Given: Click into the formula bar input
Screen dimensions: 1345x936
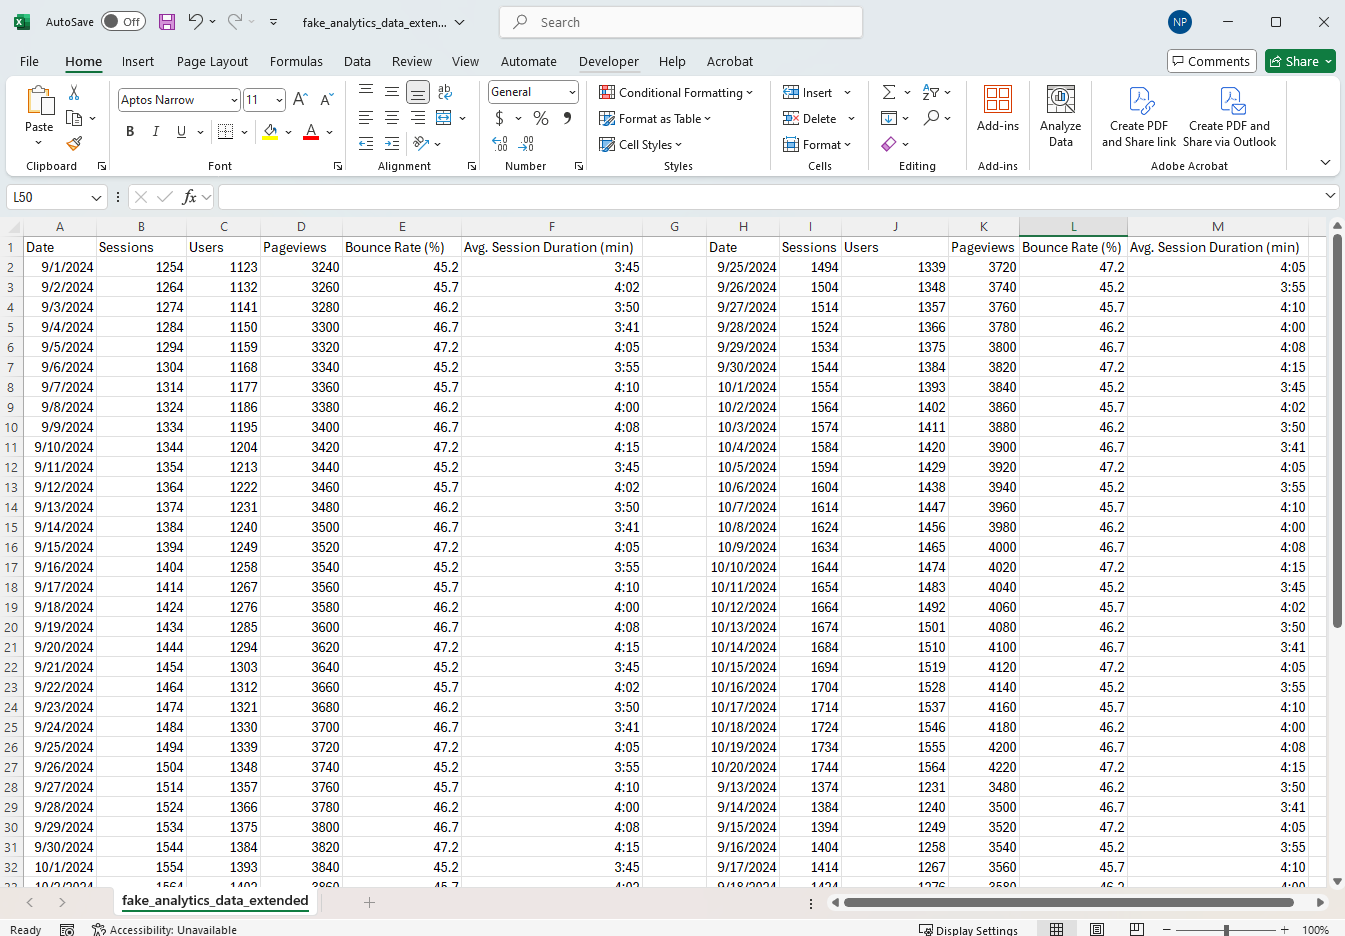Looking at the screenshot, I should (x=770, y=197).
